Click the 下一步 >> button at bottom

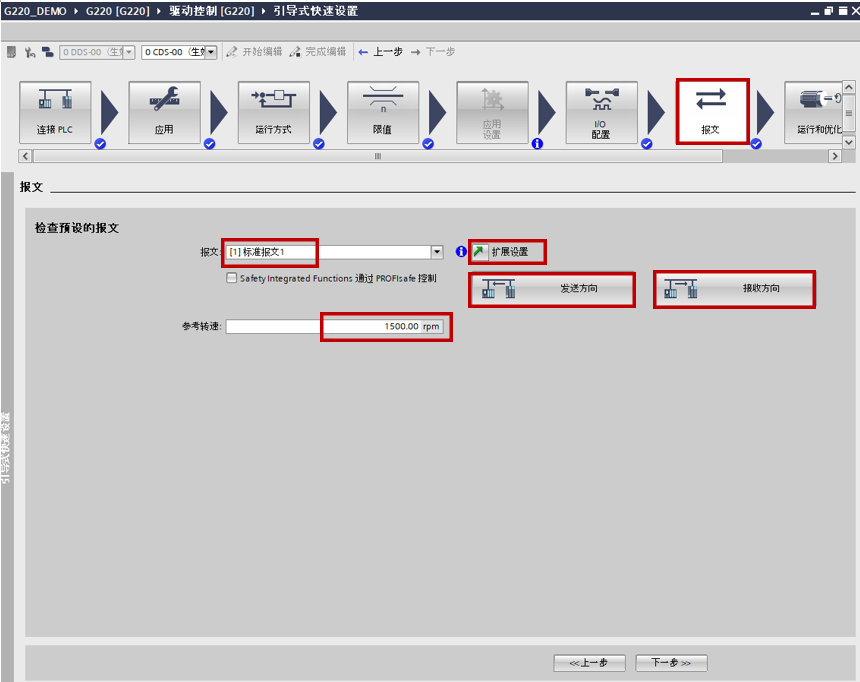point(671,663)
